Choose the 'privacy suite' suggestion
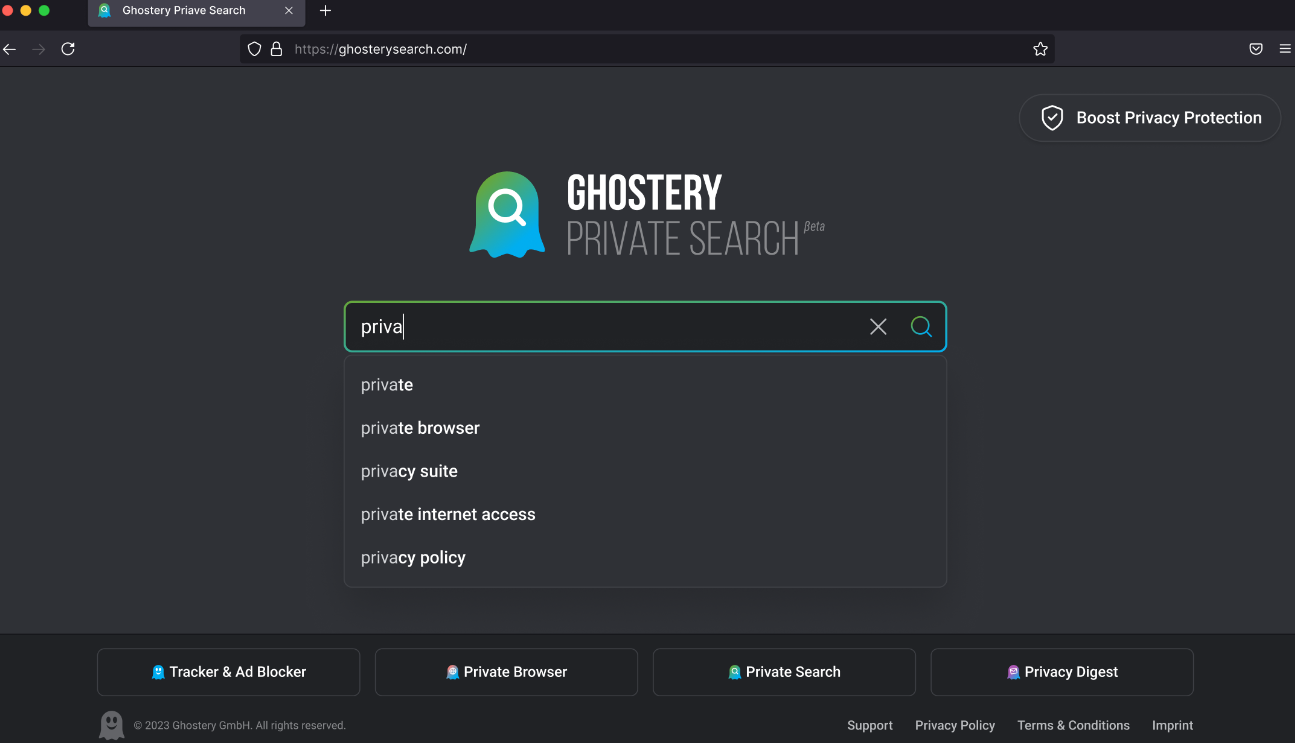Image resolution: width=1295 pixels, height=743 pixels. pyautogui.click(x=645, y=471)
